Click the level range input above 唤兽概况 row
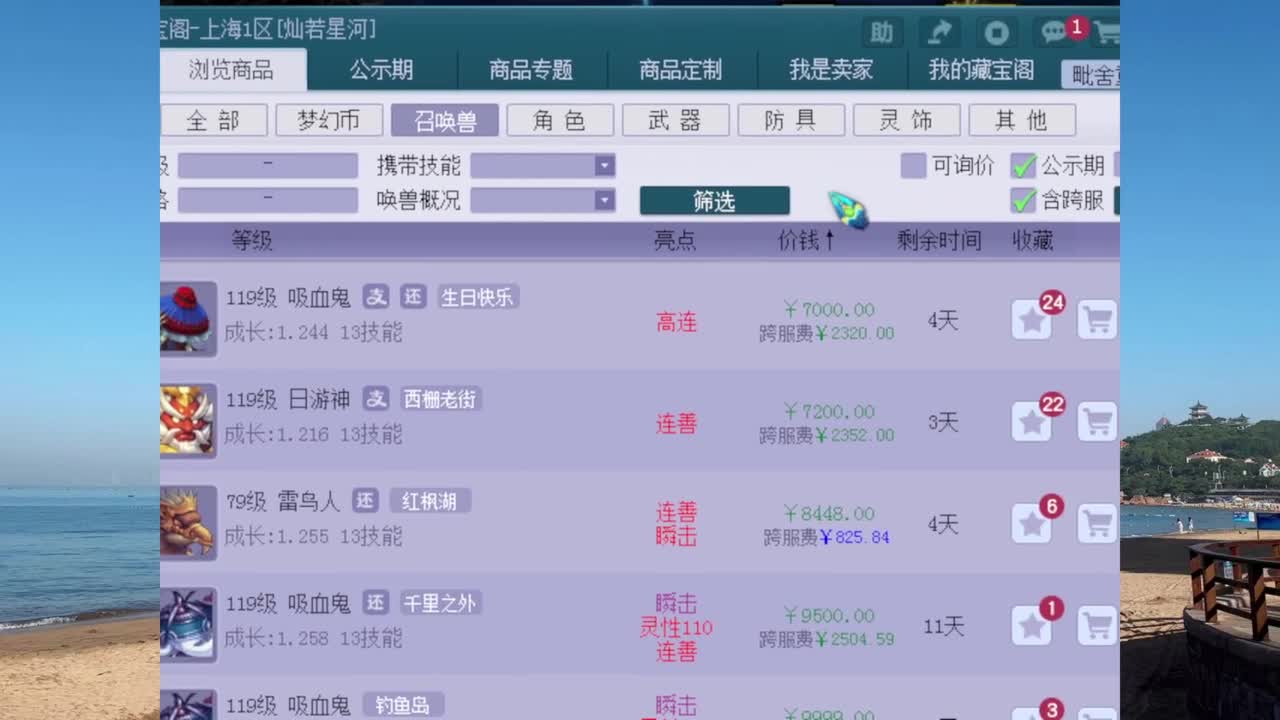The width and height of the screenshot is (1280, 720). click(x=268, y=166)
